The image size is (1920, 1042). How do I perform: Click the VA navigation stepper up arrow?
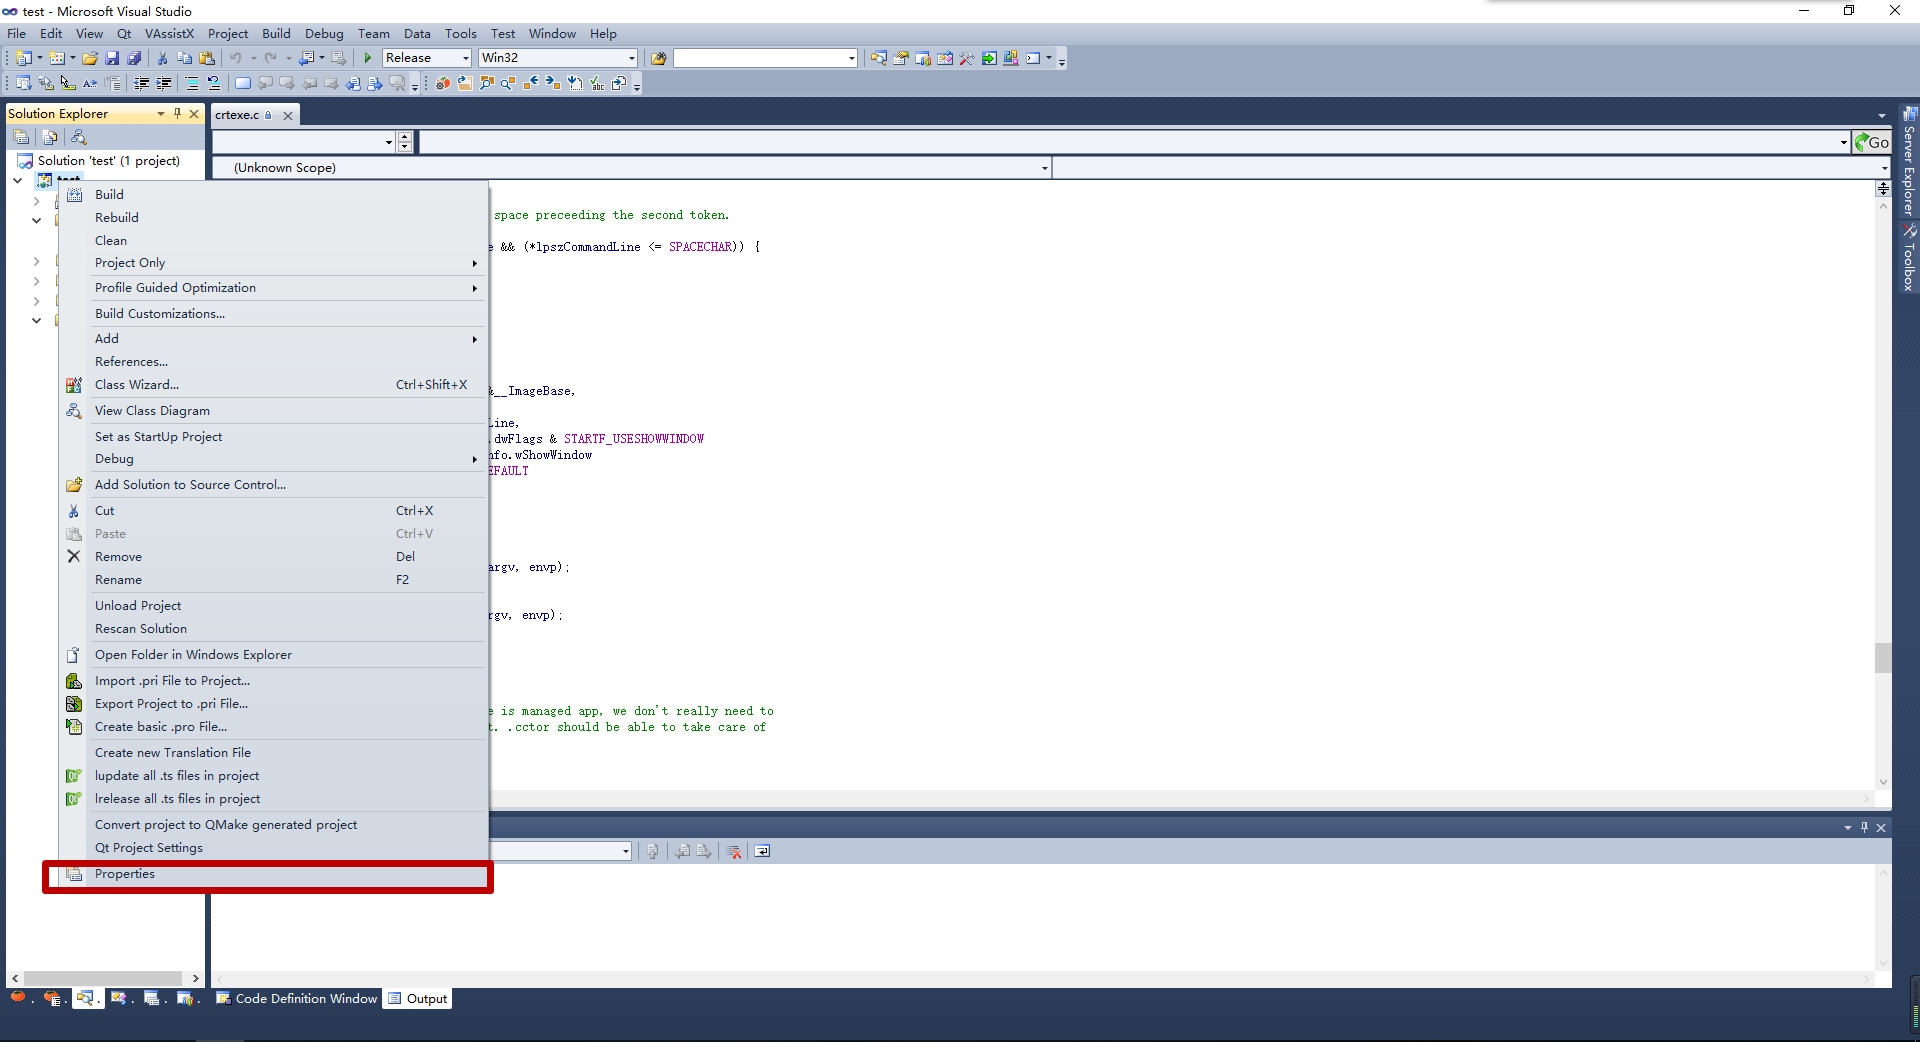click(404, 137)
